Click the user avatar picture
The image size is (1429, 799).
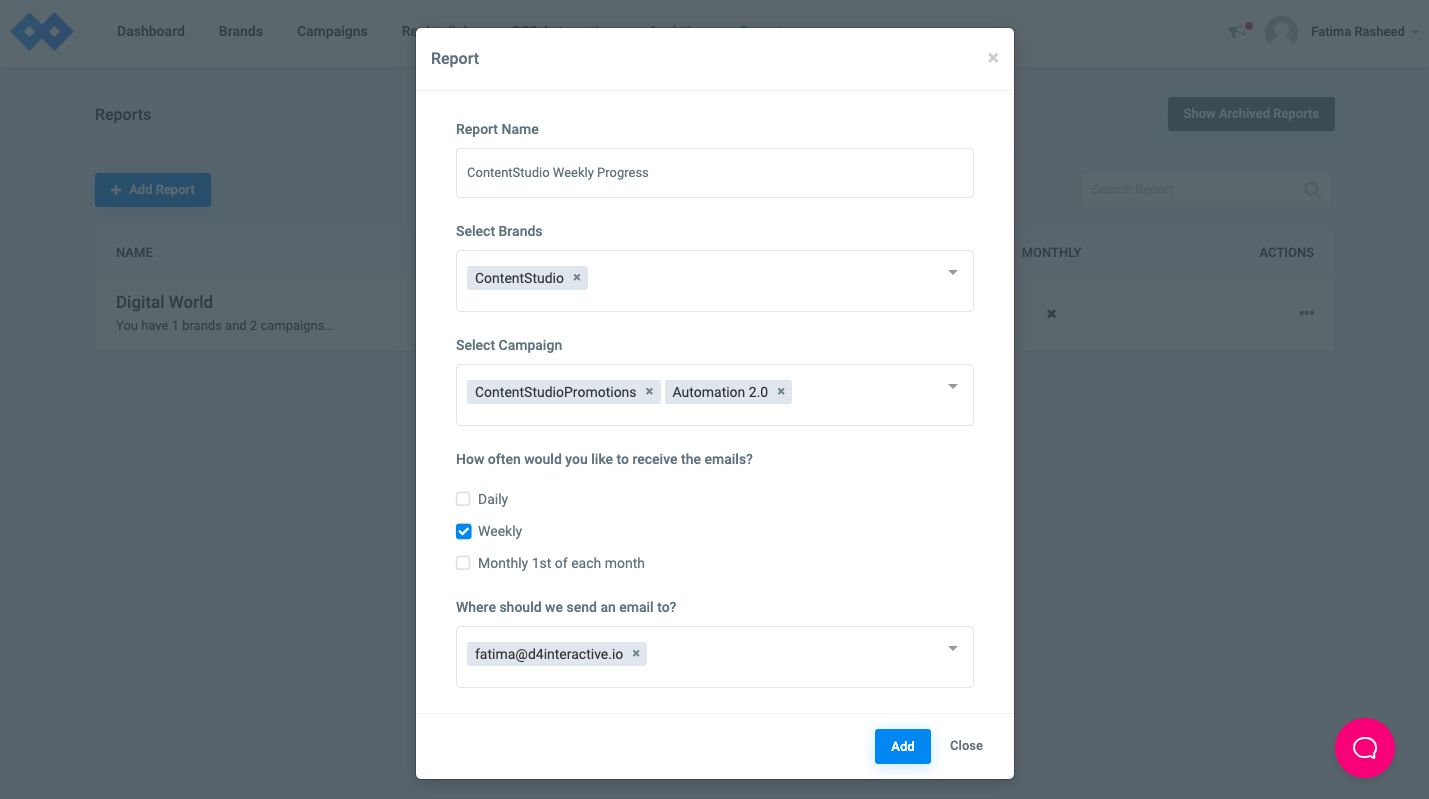coord(1281,32)
